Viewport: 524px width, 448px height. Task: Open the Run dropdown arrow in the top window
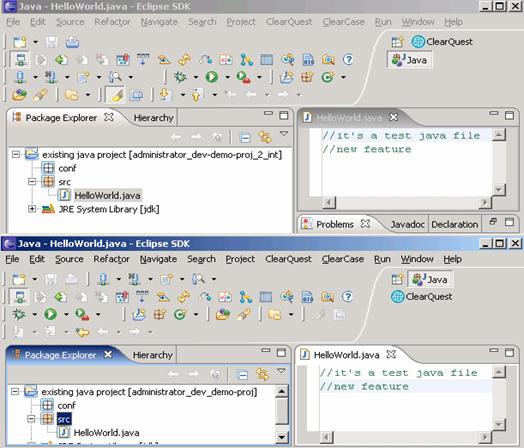coord(228,78)
